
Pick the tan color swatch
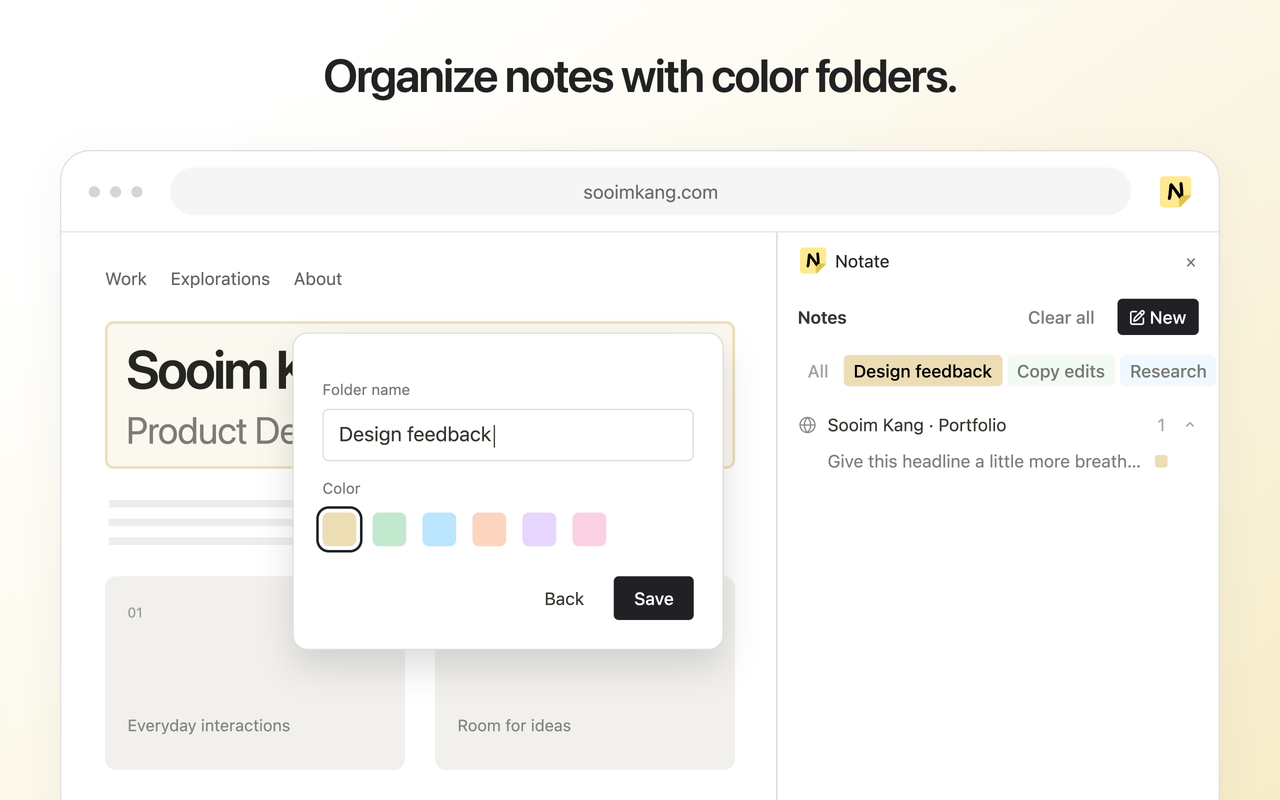pyautogui.click(x=339, y=529)
